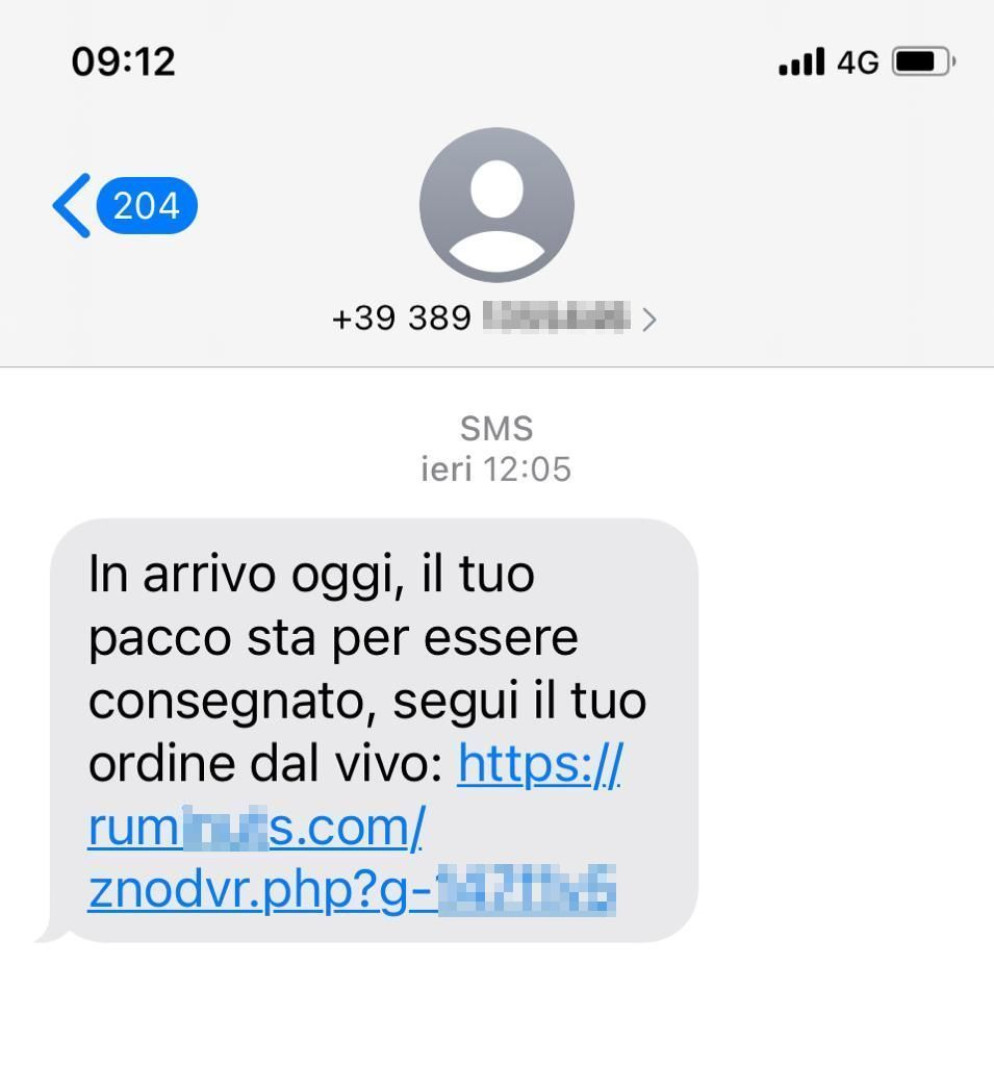Tap the battery icon in status bar
The width and height of the screenshot is (994, 1066).
(924, 62)
